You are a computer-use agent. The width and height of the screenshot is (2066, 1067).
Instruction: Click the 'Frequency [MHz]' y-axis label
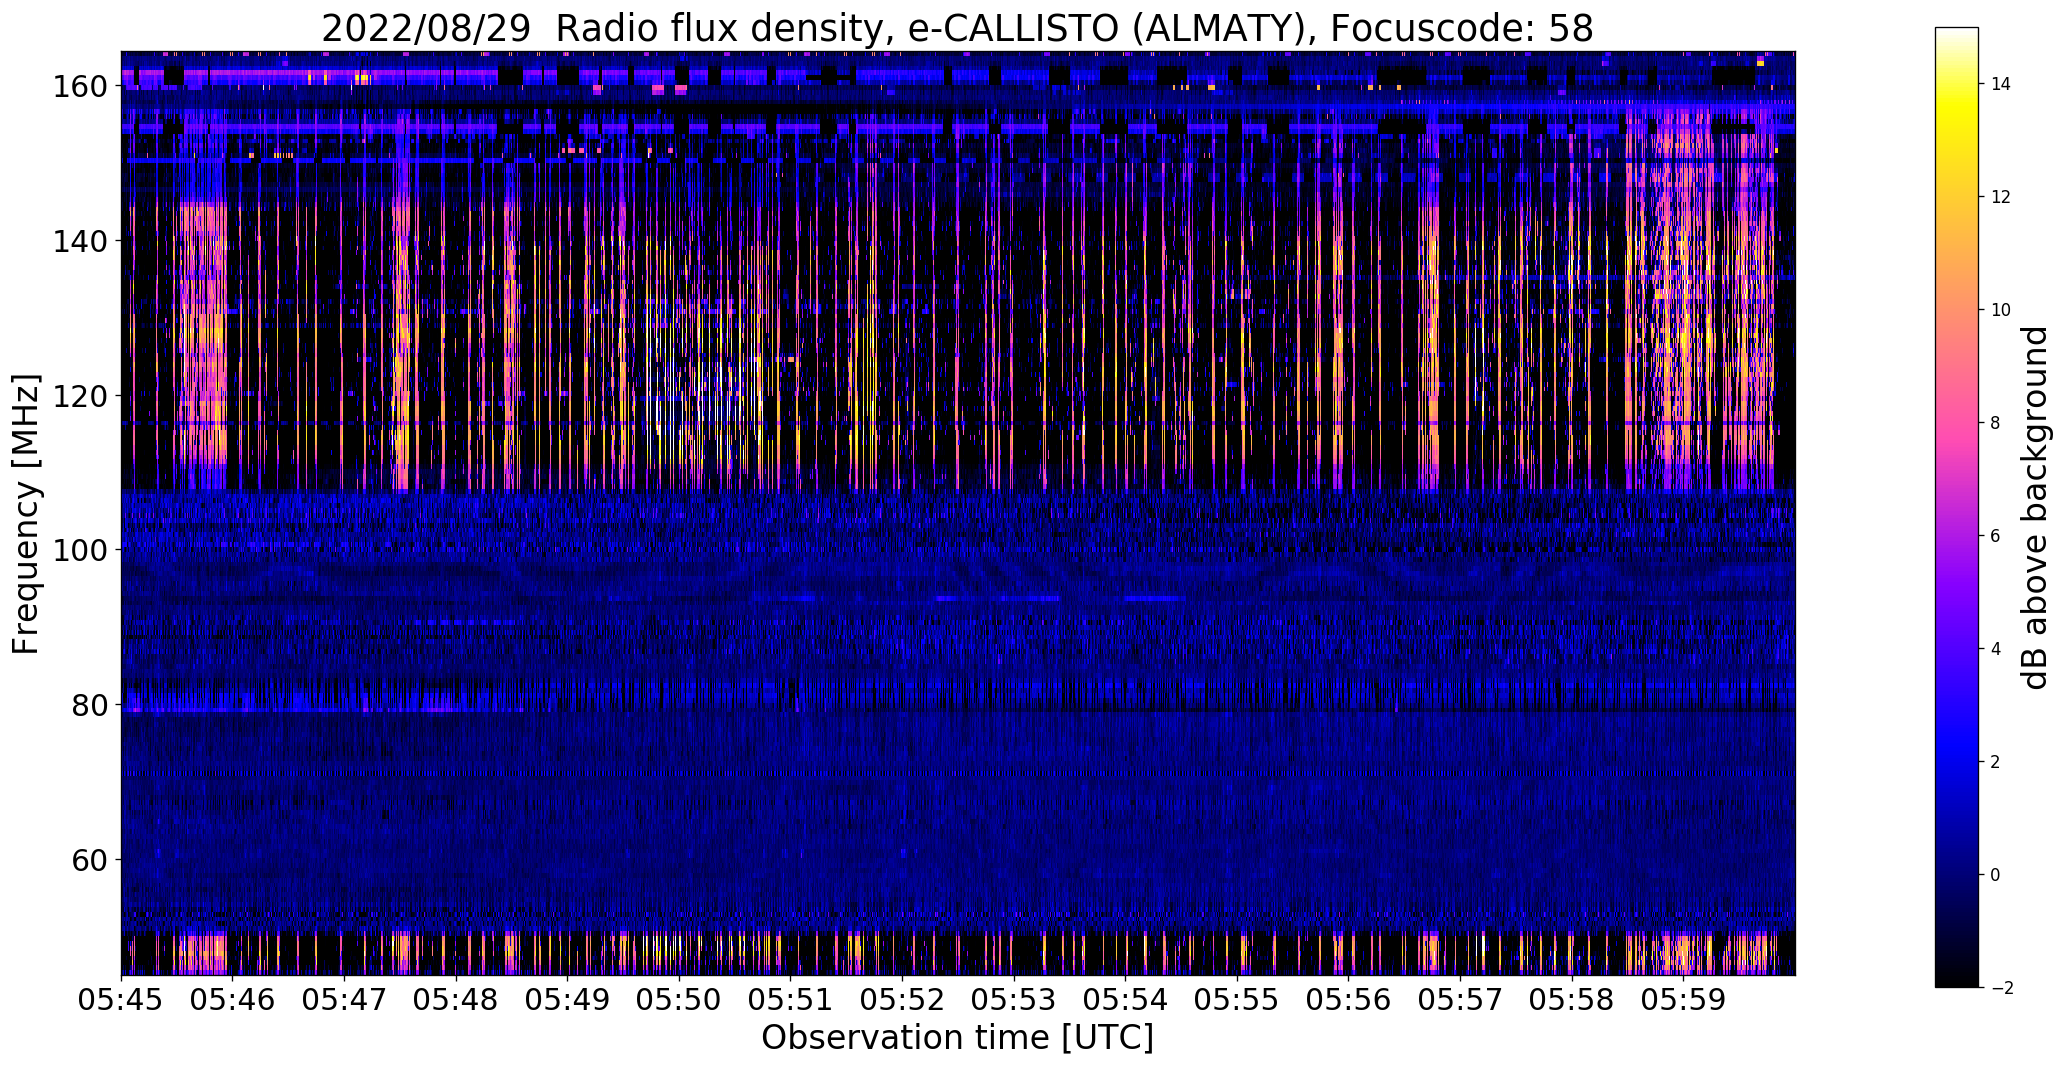[26, 514]
